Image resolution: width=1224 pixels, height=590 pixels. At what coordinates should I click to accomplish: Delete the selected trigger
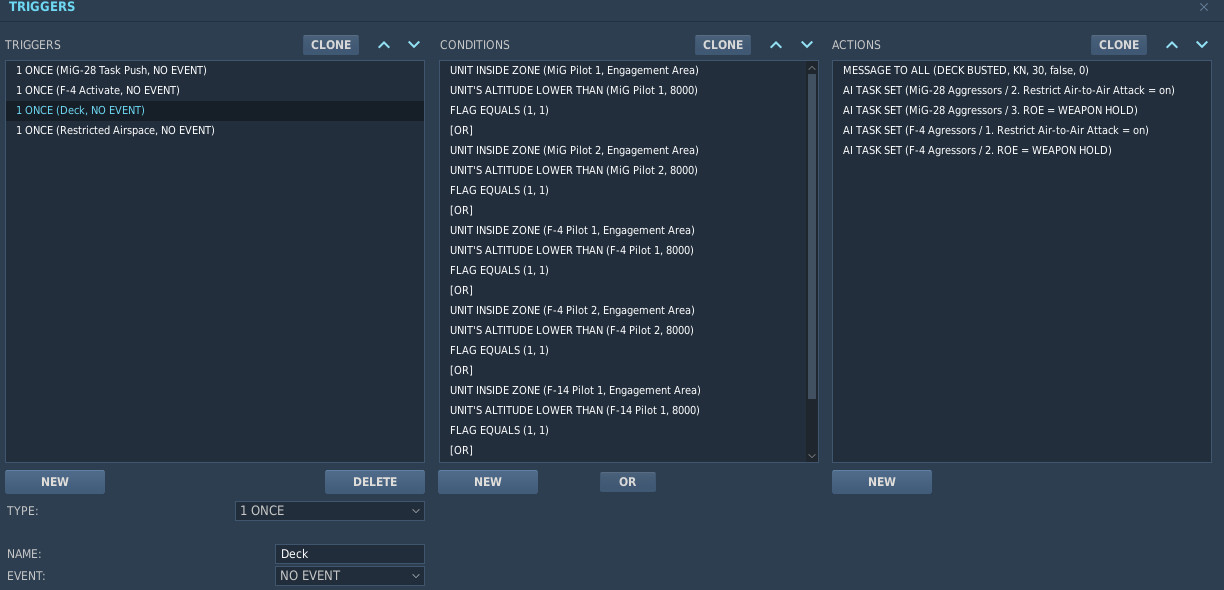coord(375,482)
